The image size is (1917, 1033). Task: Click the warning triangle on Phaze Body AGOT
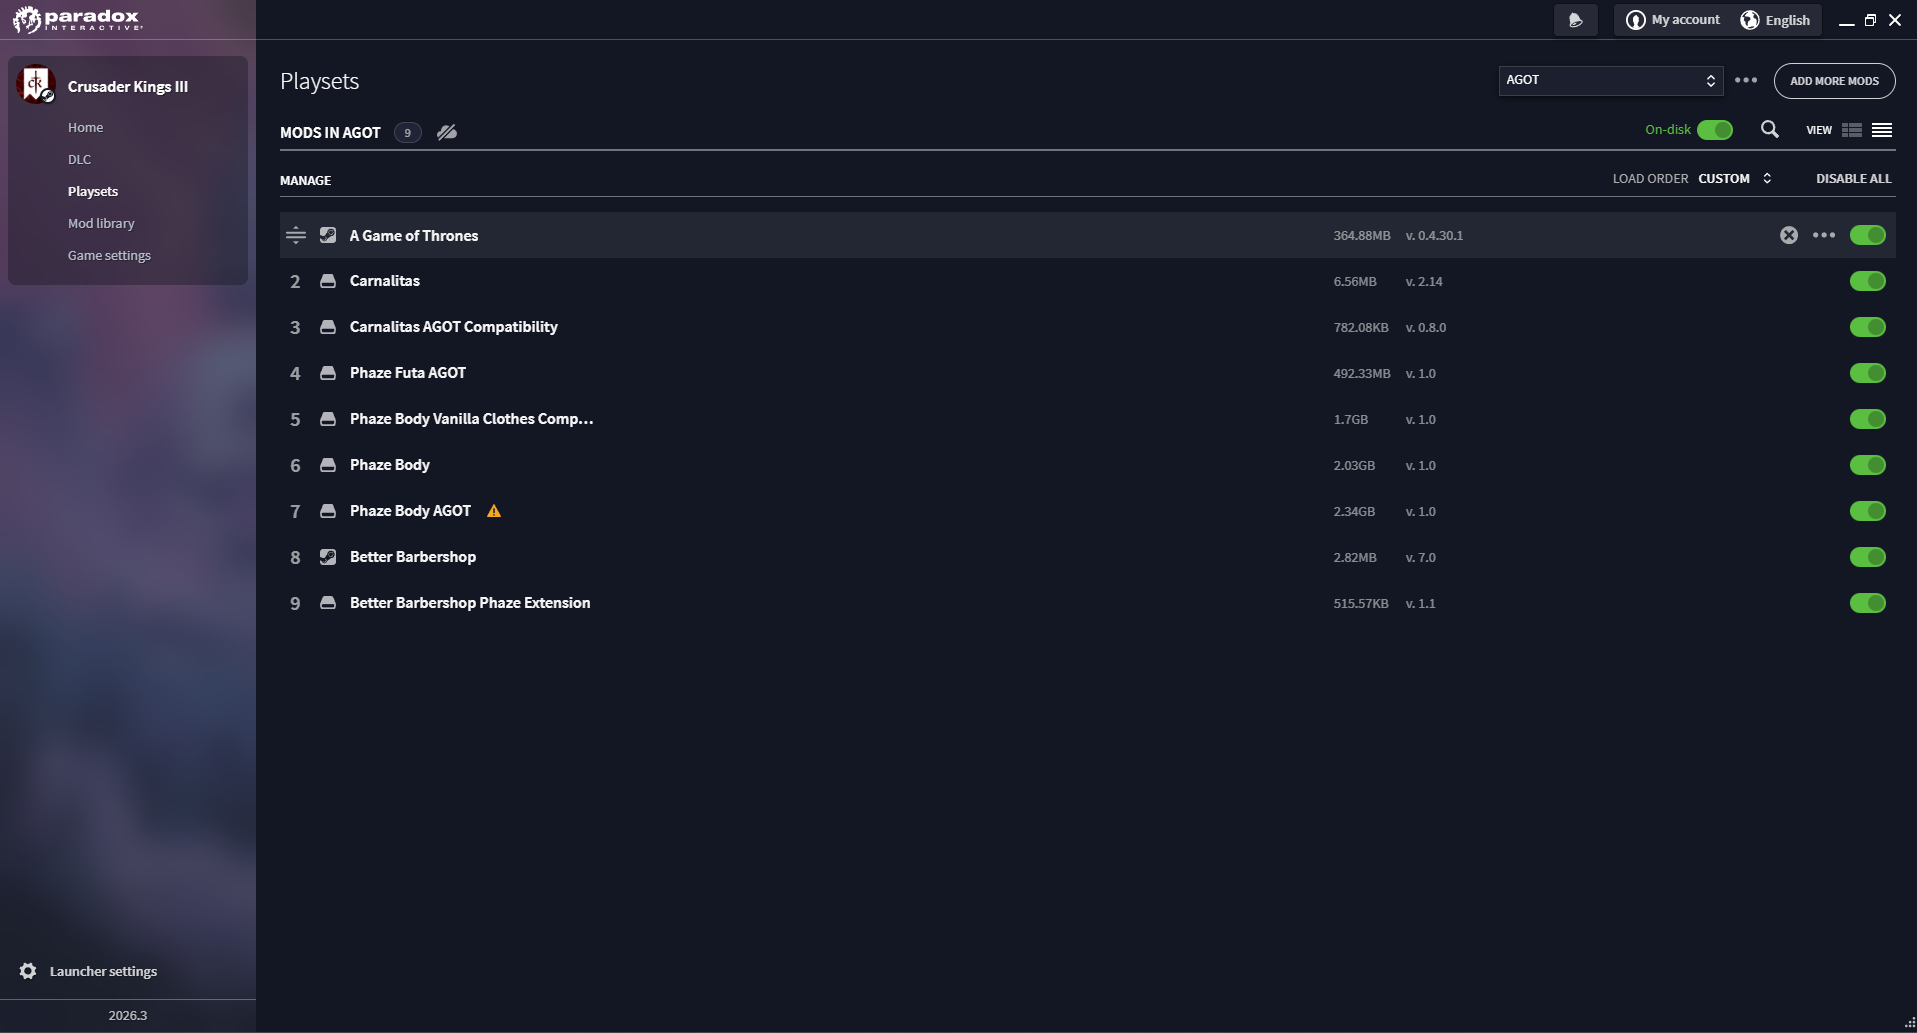(494, 511)
